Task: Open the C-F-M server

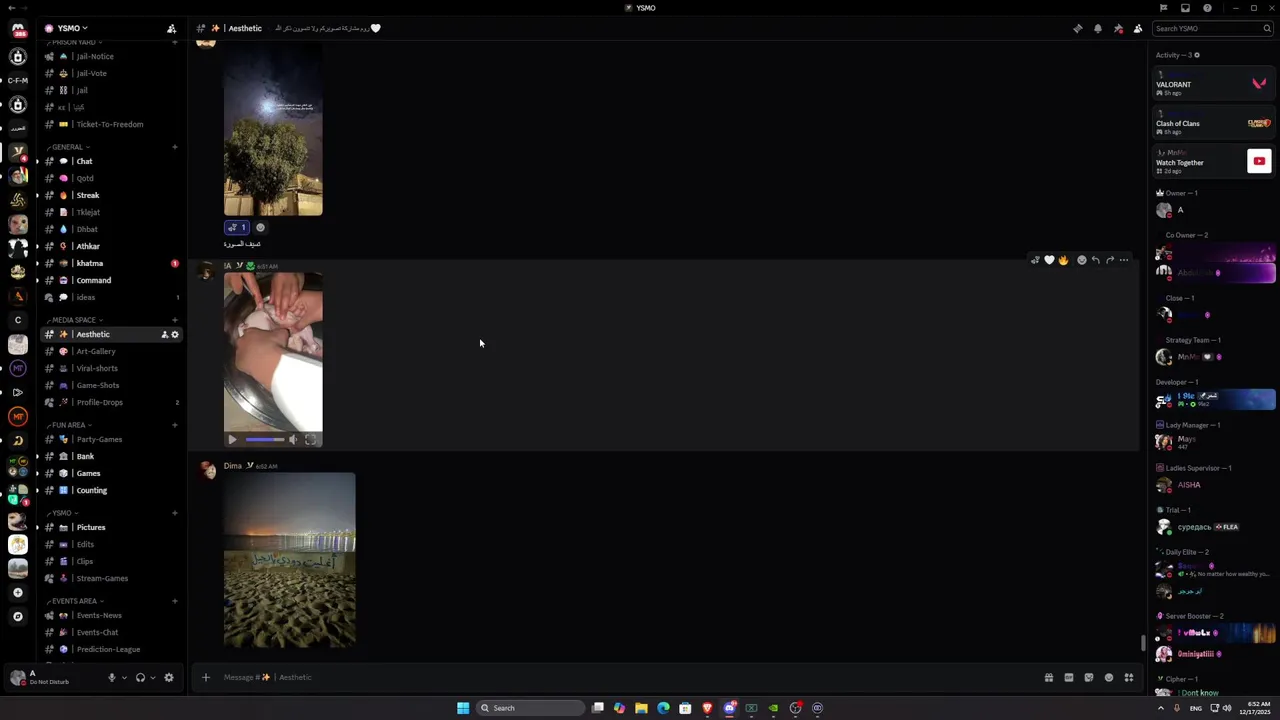Action: (18, 80)
